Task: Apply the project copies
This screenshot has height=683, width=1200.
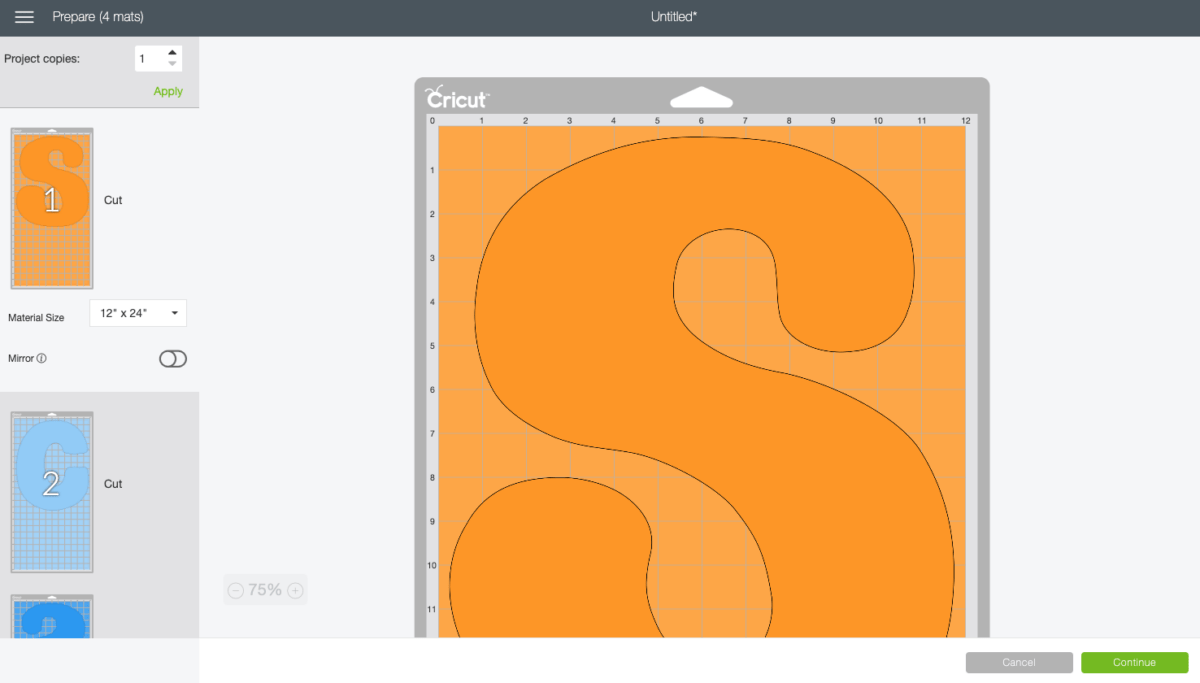Action: coord(168,91)
